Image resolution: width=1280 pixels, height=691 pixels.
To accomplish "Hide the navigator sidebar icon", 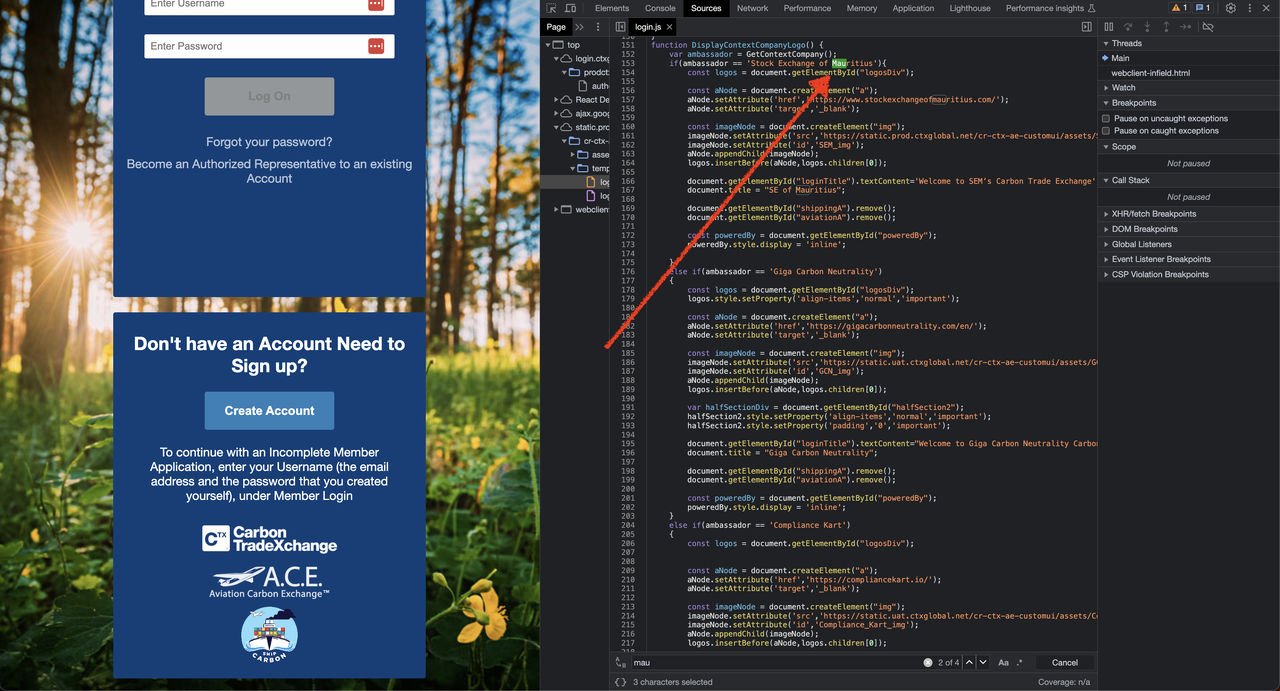I will coord(620,27).
